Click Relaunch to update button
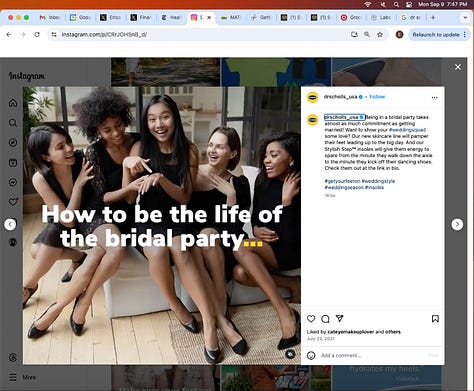The height and width of the screenshot is (391, 474). click(x=439, y=35)
